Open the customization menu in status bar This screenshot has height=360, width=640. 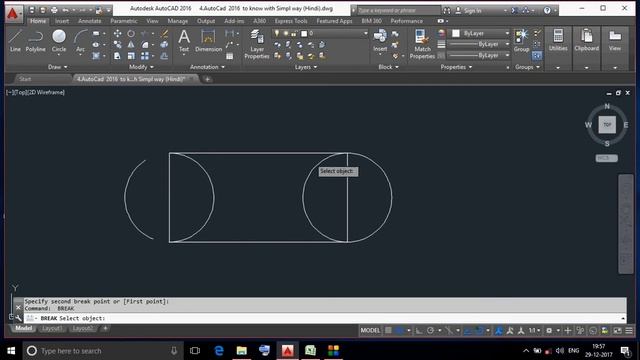(629, 331)
